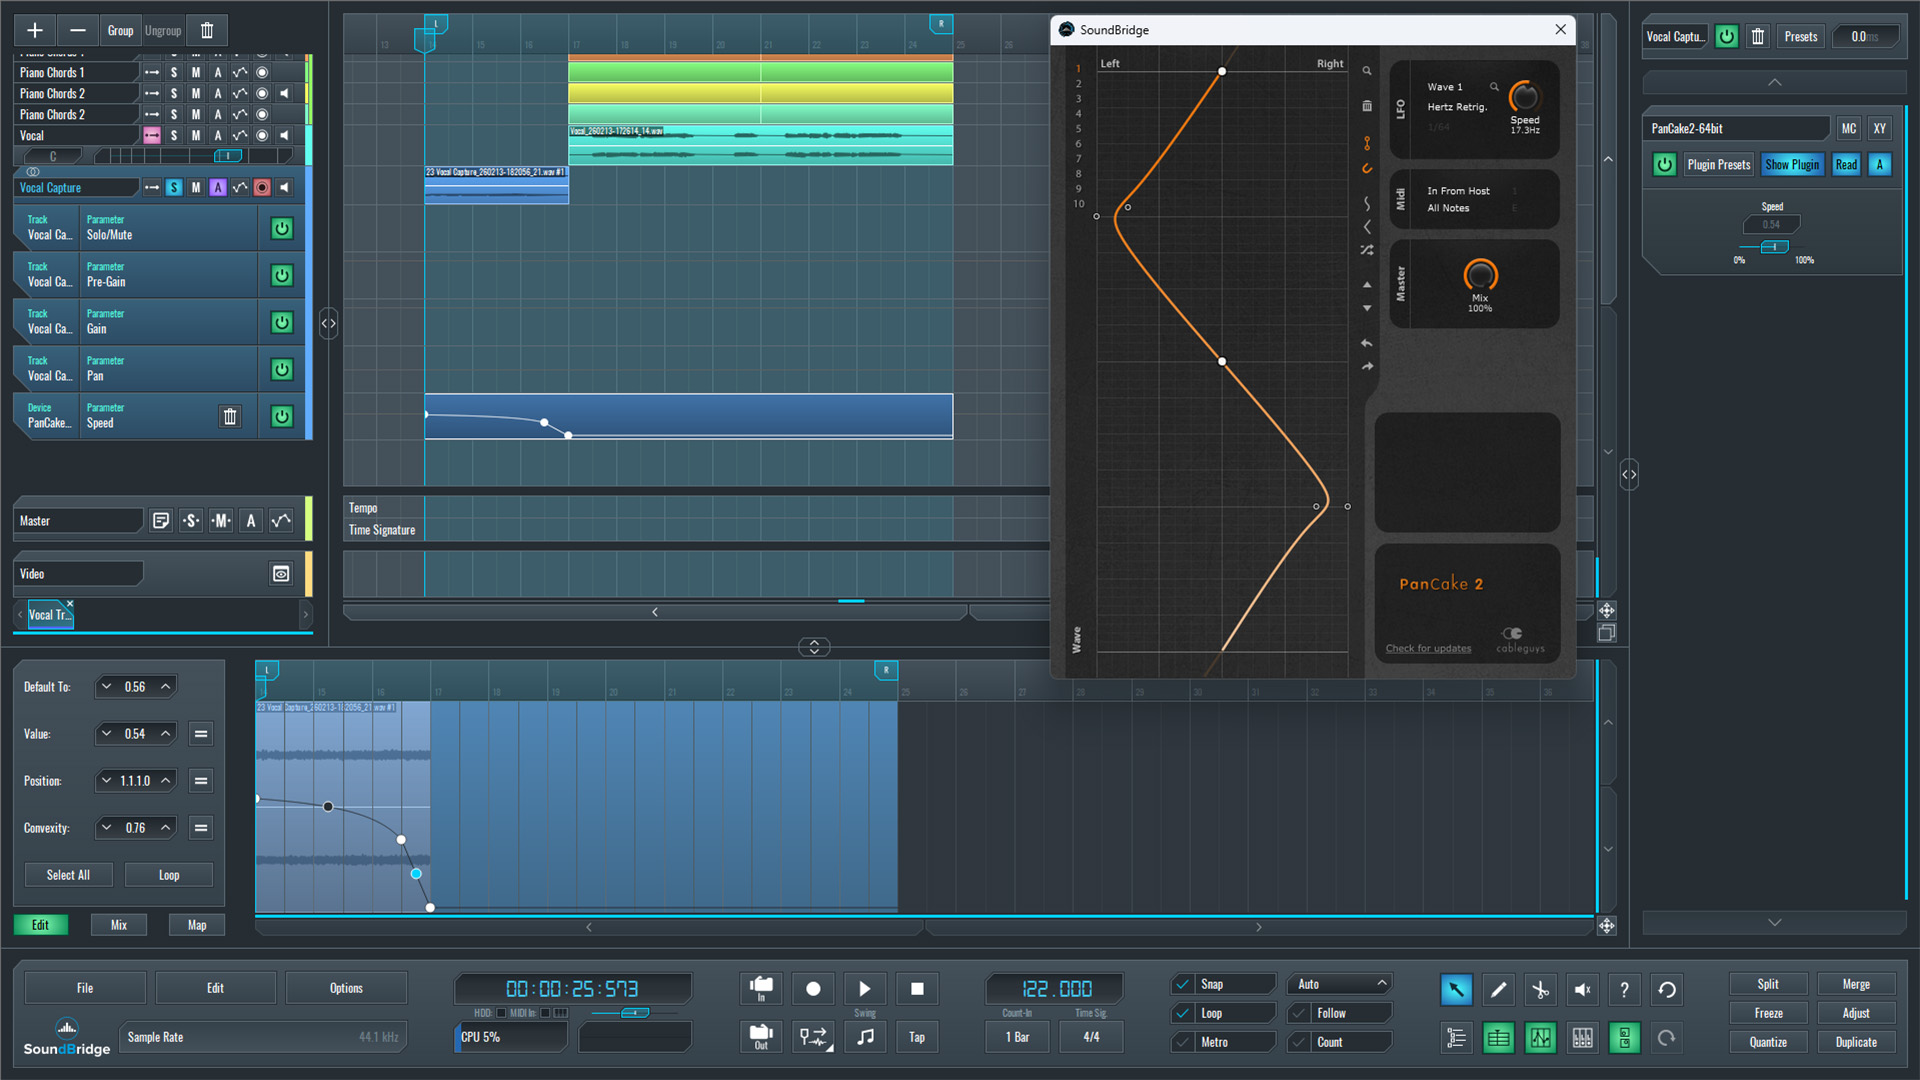Collapse the track list side handle

point(328,324)
